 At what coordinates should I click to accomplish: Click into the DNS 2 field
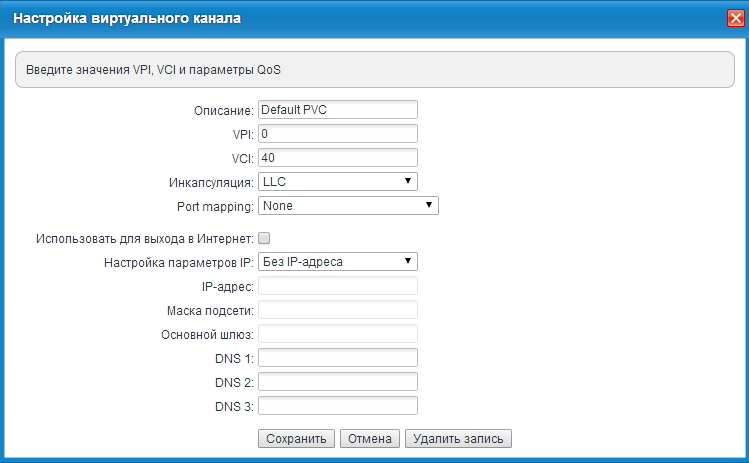[337, 382]
